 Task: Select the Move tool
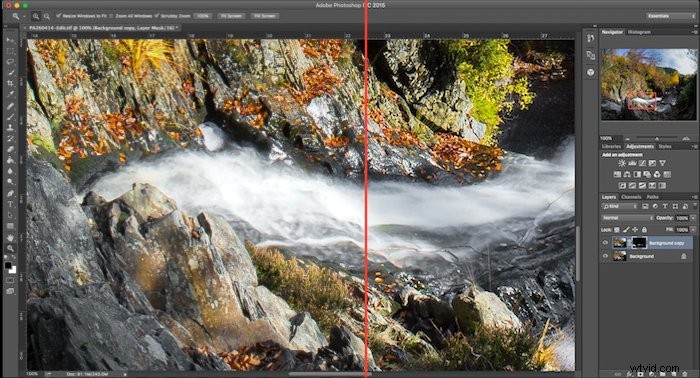click(10, 40)
